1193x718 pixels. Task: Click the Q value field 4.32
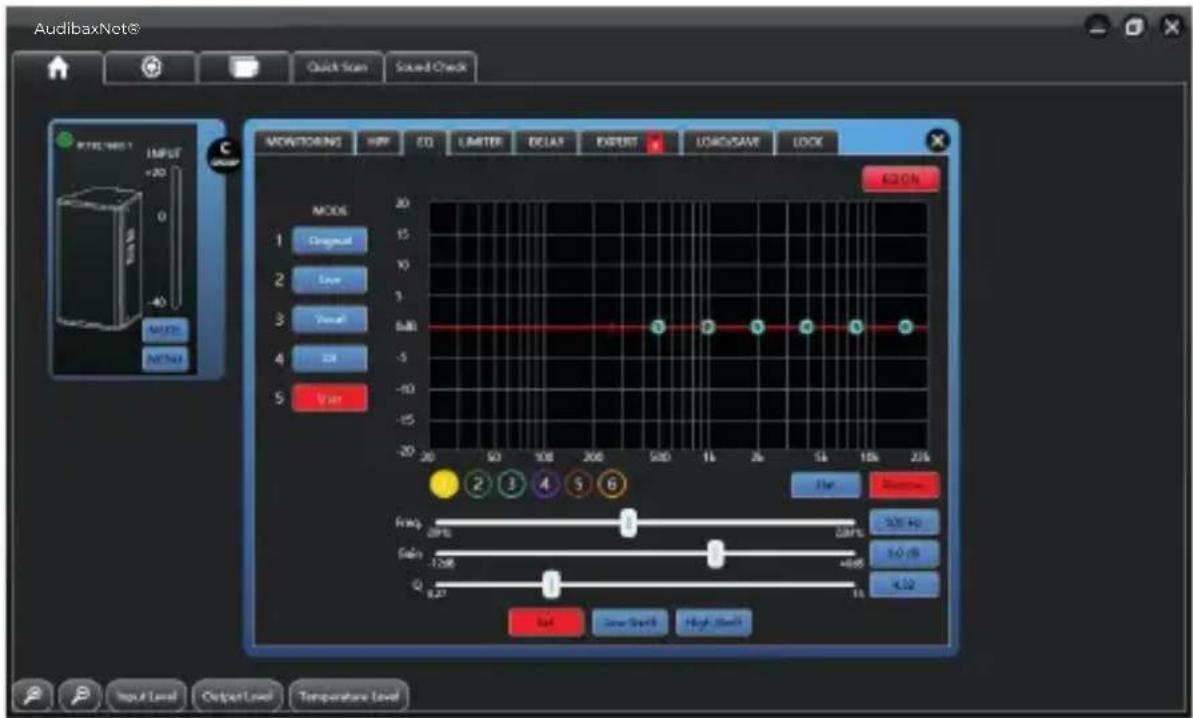(x=904, y=585)
